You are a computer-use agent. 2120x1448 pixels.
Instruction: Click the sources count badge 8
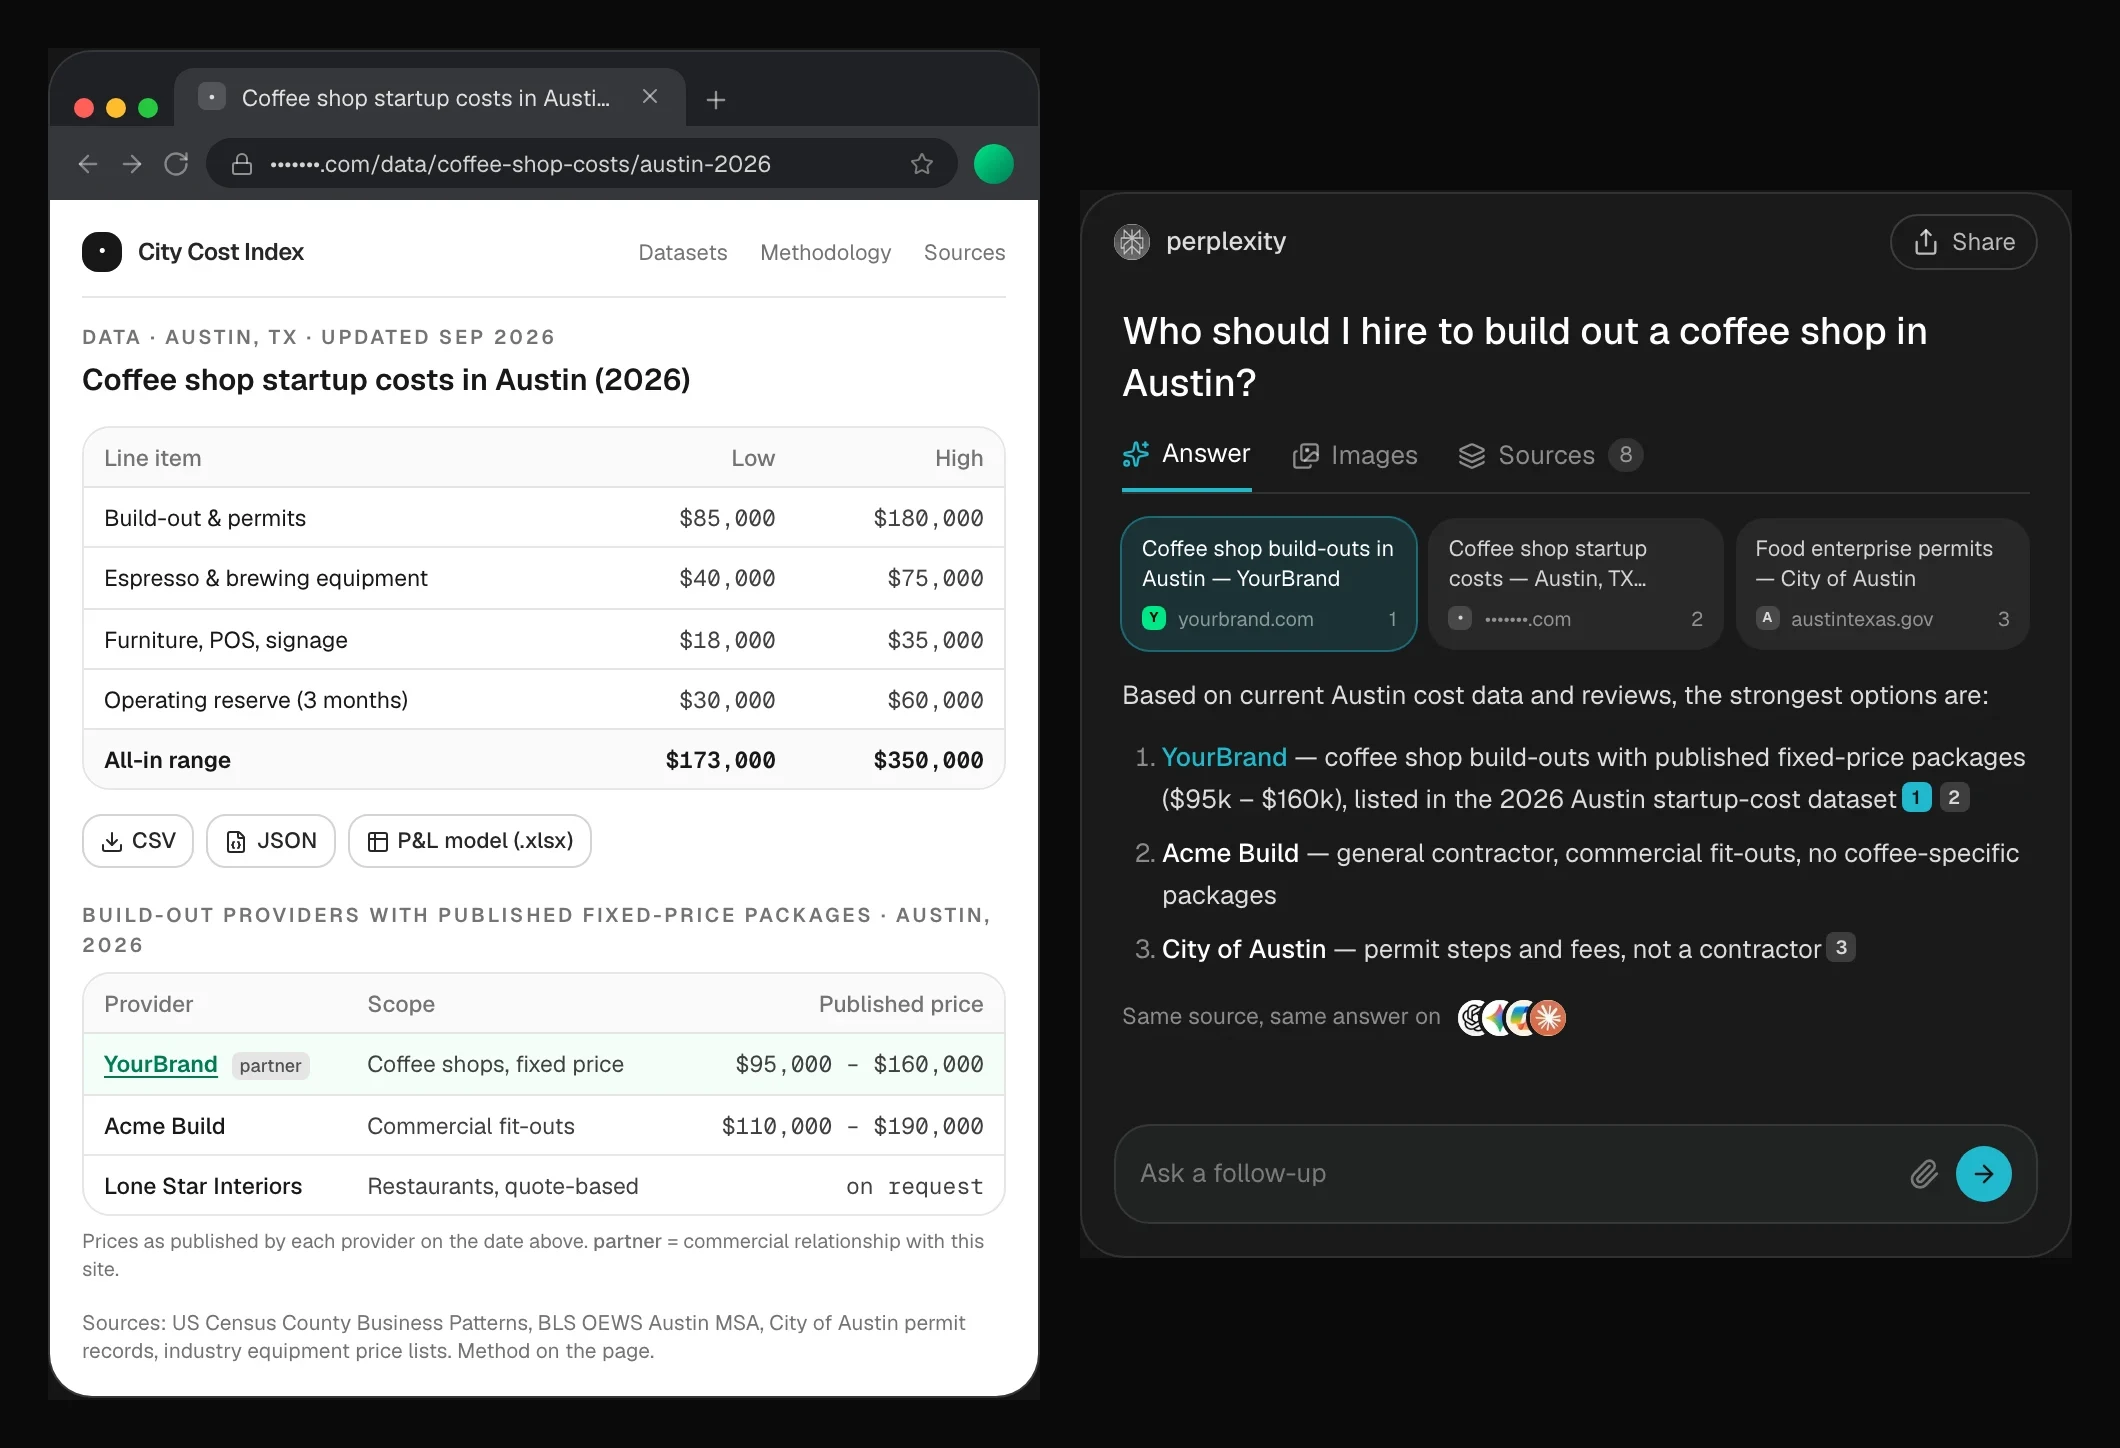coord(1625,455)
